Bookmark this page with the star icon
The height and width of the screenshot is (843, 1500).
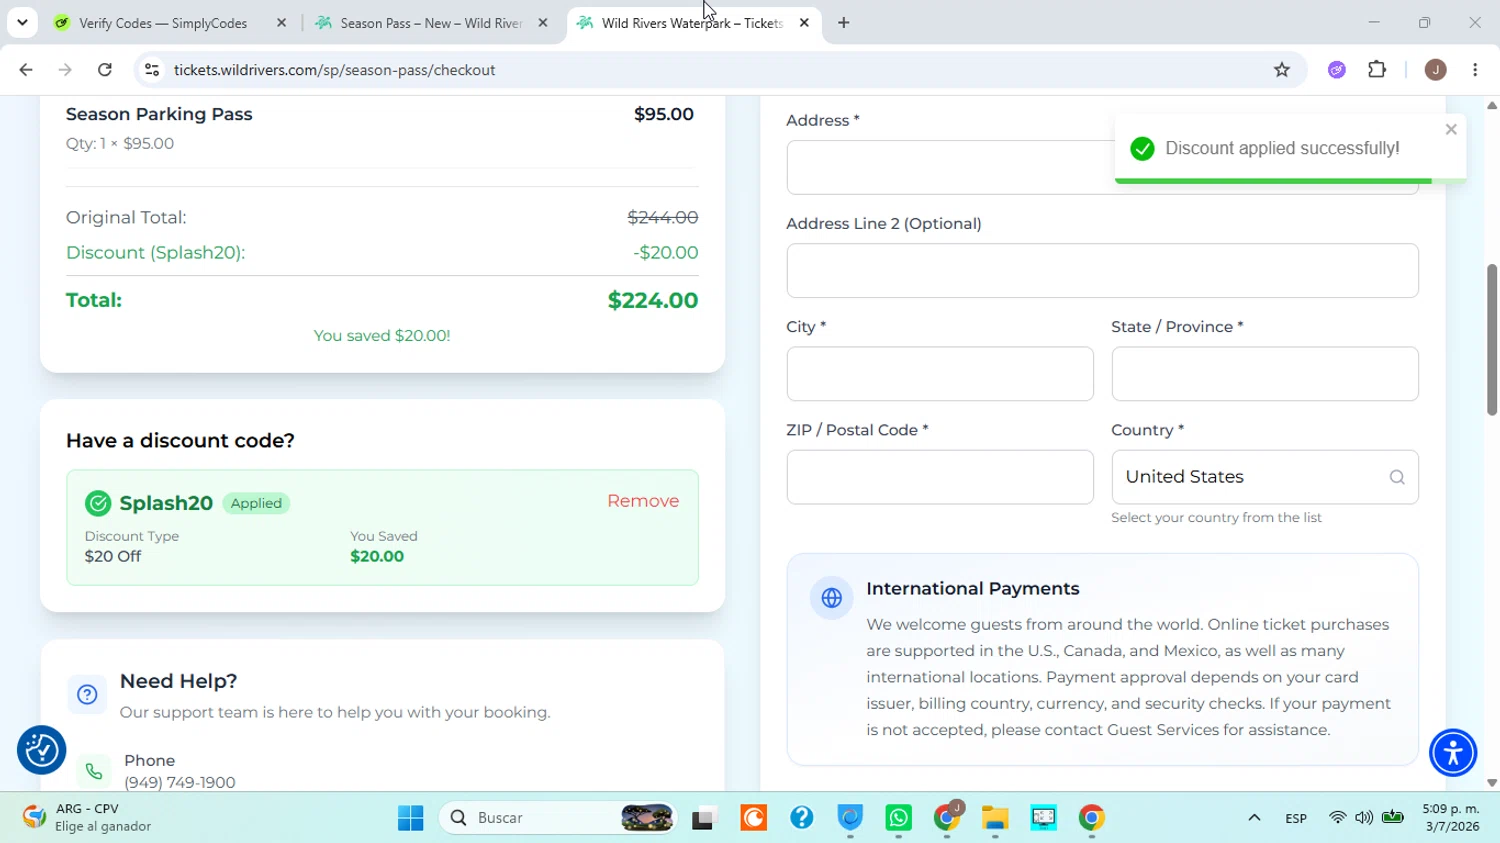point(1282,70)
